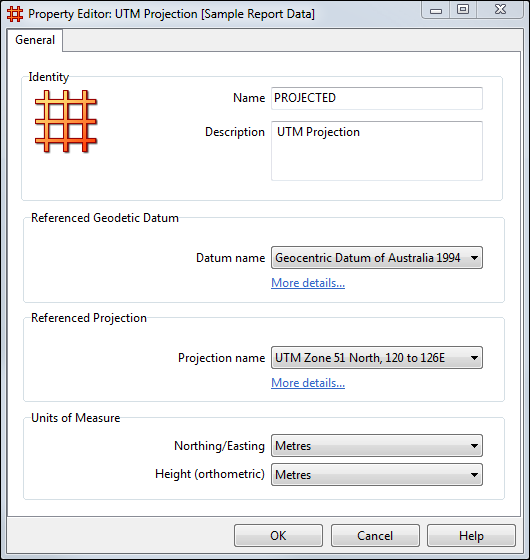Click the Description text box

pyautogui.click(x=377, y=151)
